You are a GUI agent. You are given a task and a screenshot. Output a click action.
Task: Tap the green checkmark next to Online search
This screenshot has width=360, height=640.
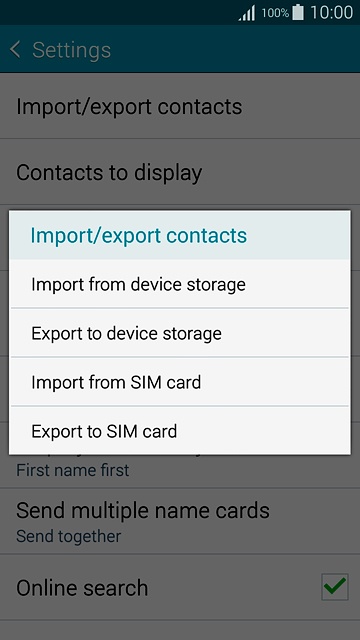[335, 587]
